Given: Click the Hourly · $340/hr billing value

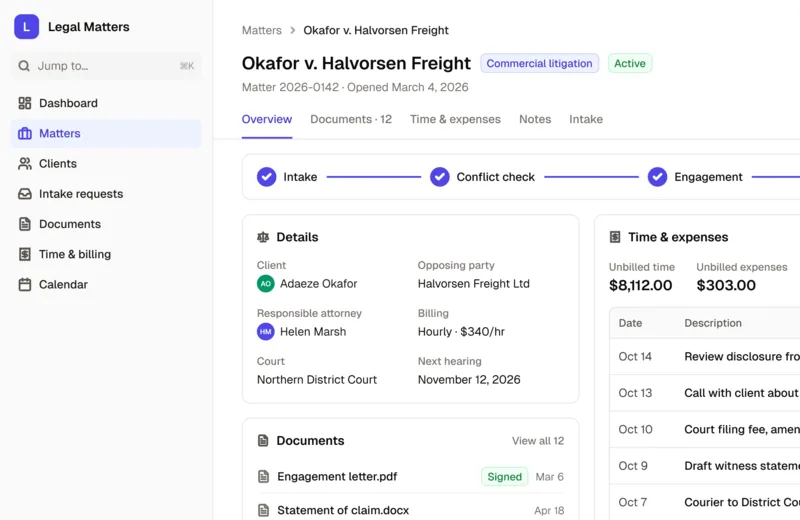Looking at the screenshot, I should coord(461,332).
